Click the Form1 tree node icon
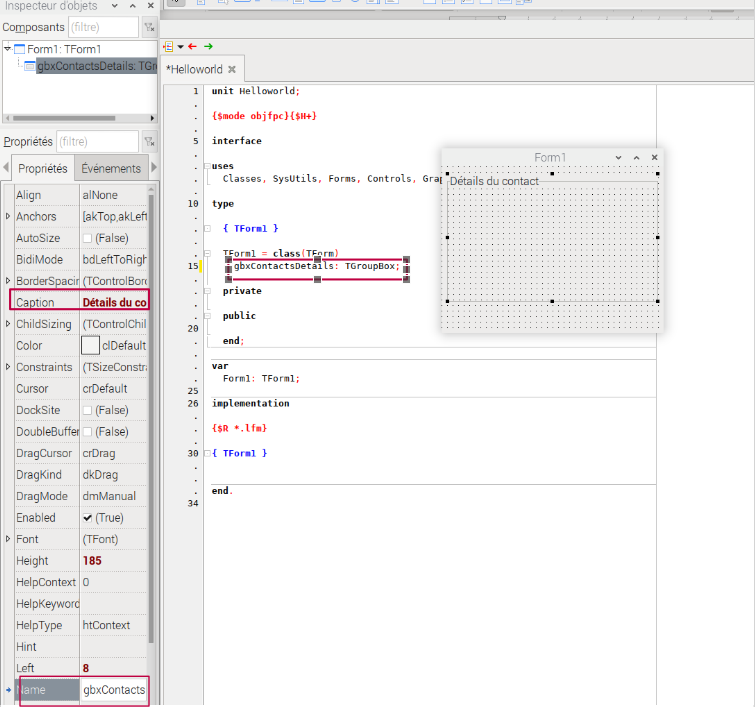Screen dimensions: 755x707 [x=19, y=49]
